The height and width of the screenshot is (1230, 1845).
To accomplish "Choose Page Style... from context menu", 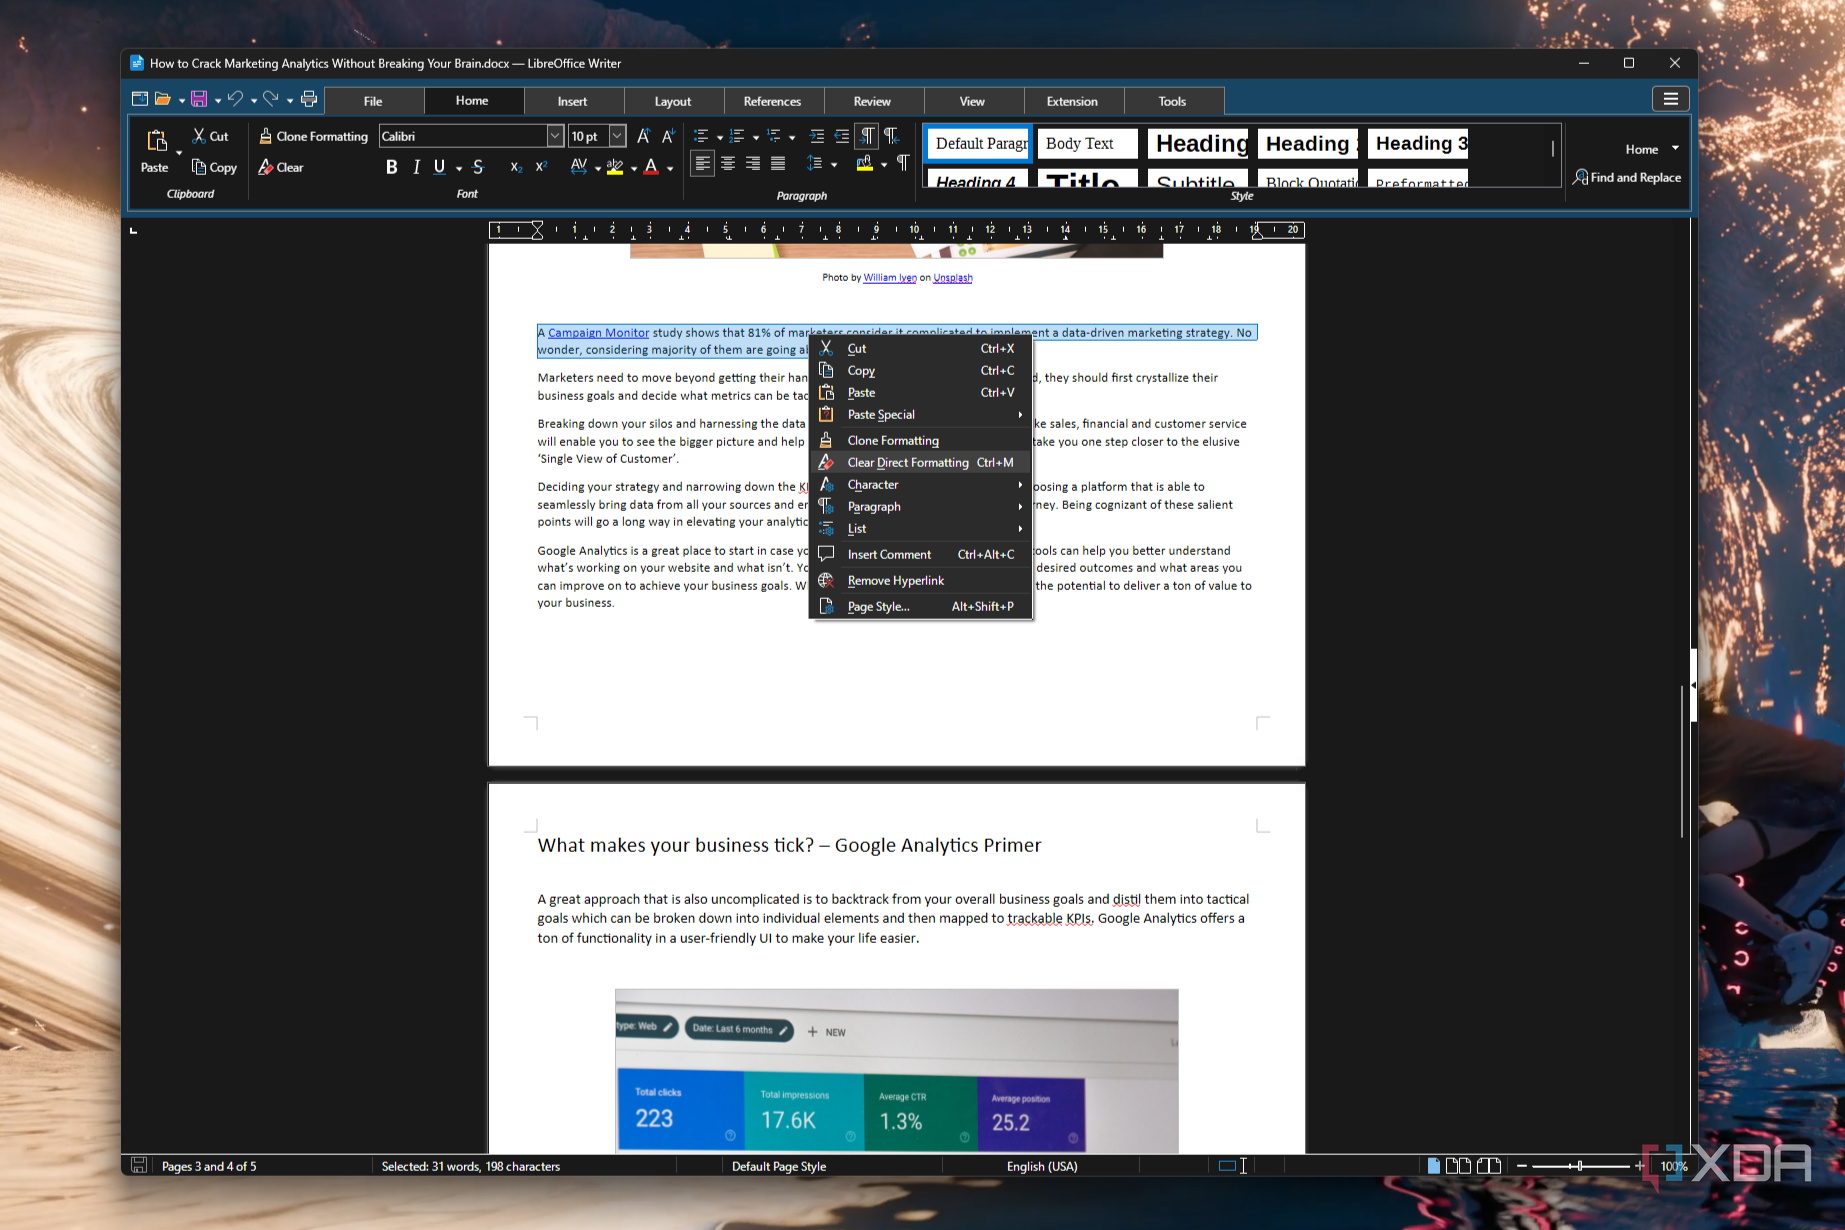I will [921, 607].
